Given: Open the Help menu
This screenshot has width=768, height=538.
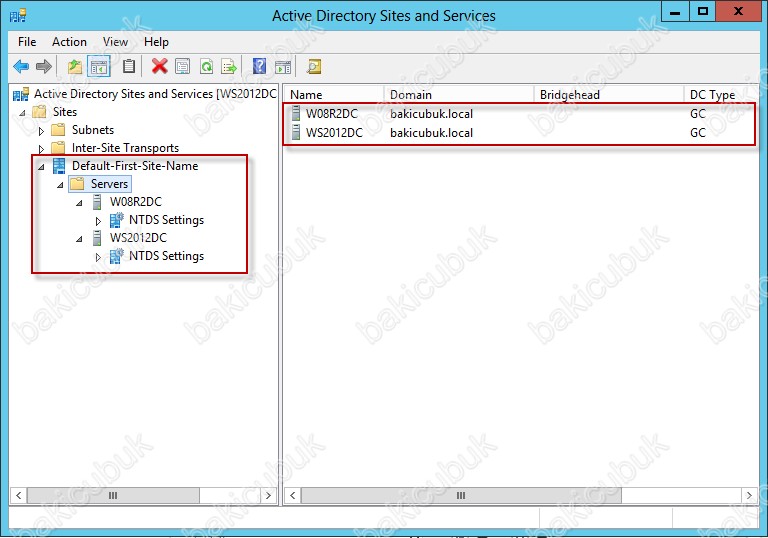Looking at the screenshot, I should [156, 42].
